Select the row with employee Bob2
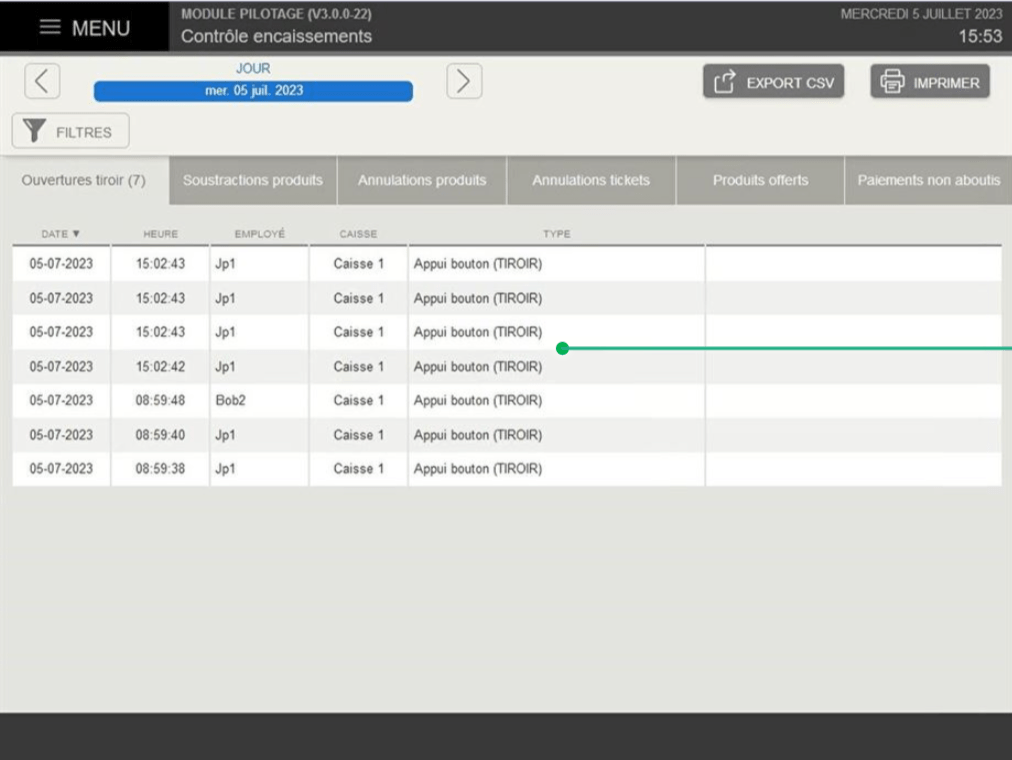This screenshot has height=760, width=1012. coord(230,401)
